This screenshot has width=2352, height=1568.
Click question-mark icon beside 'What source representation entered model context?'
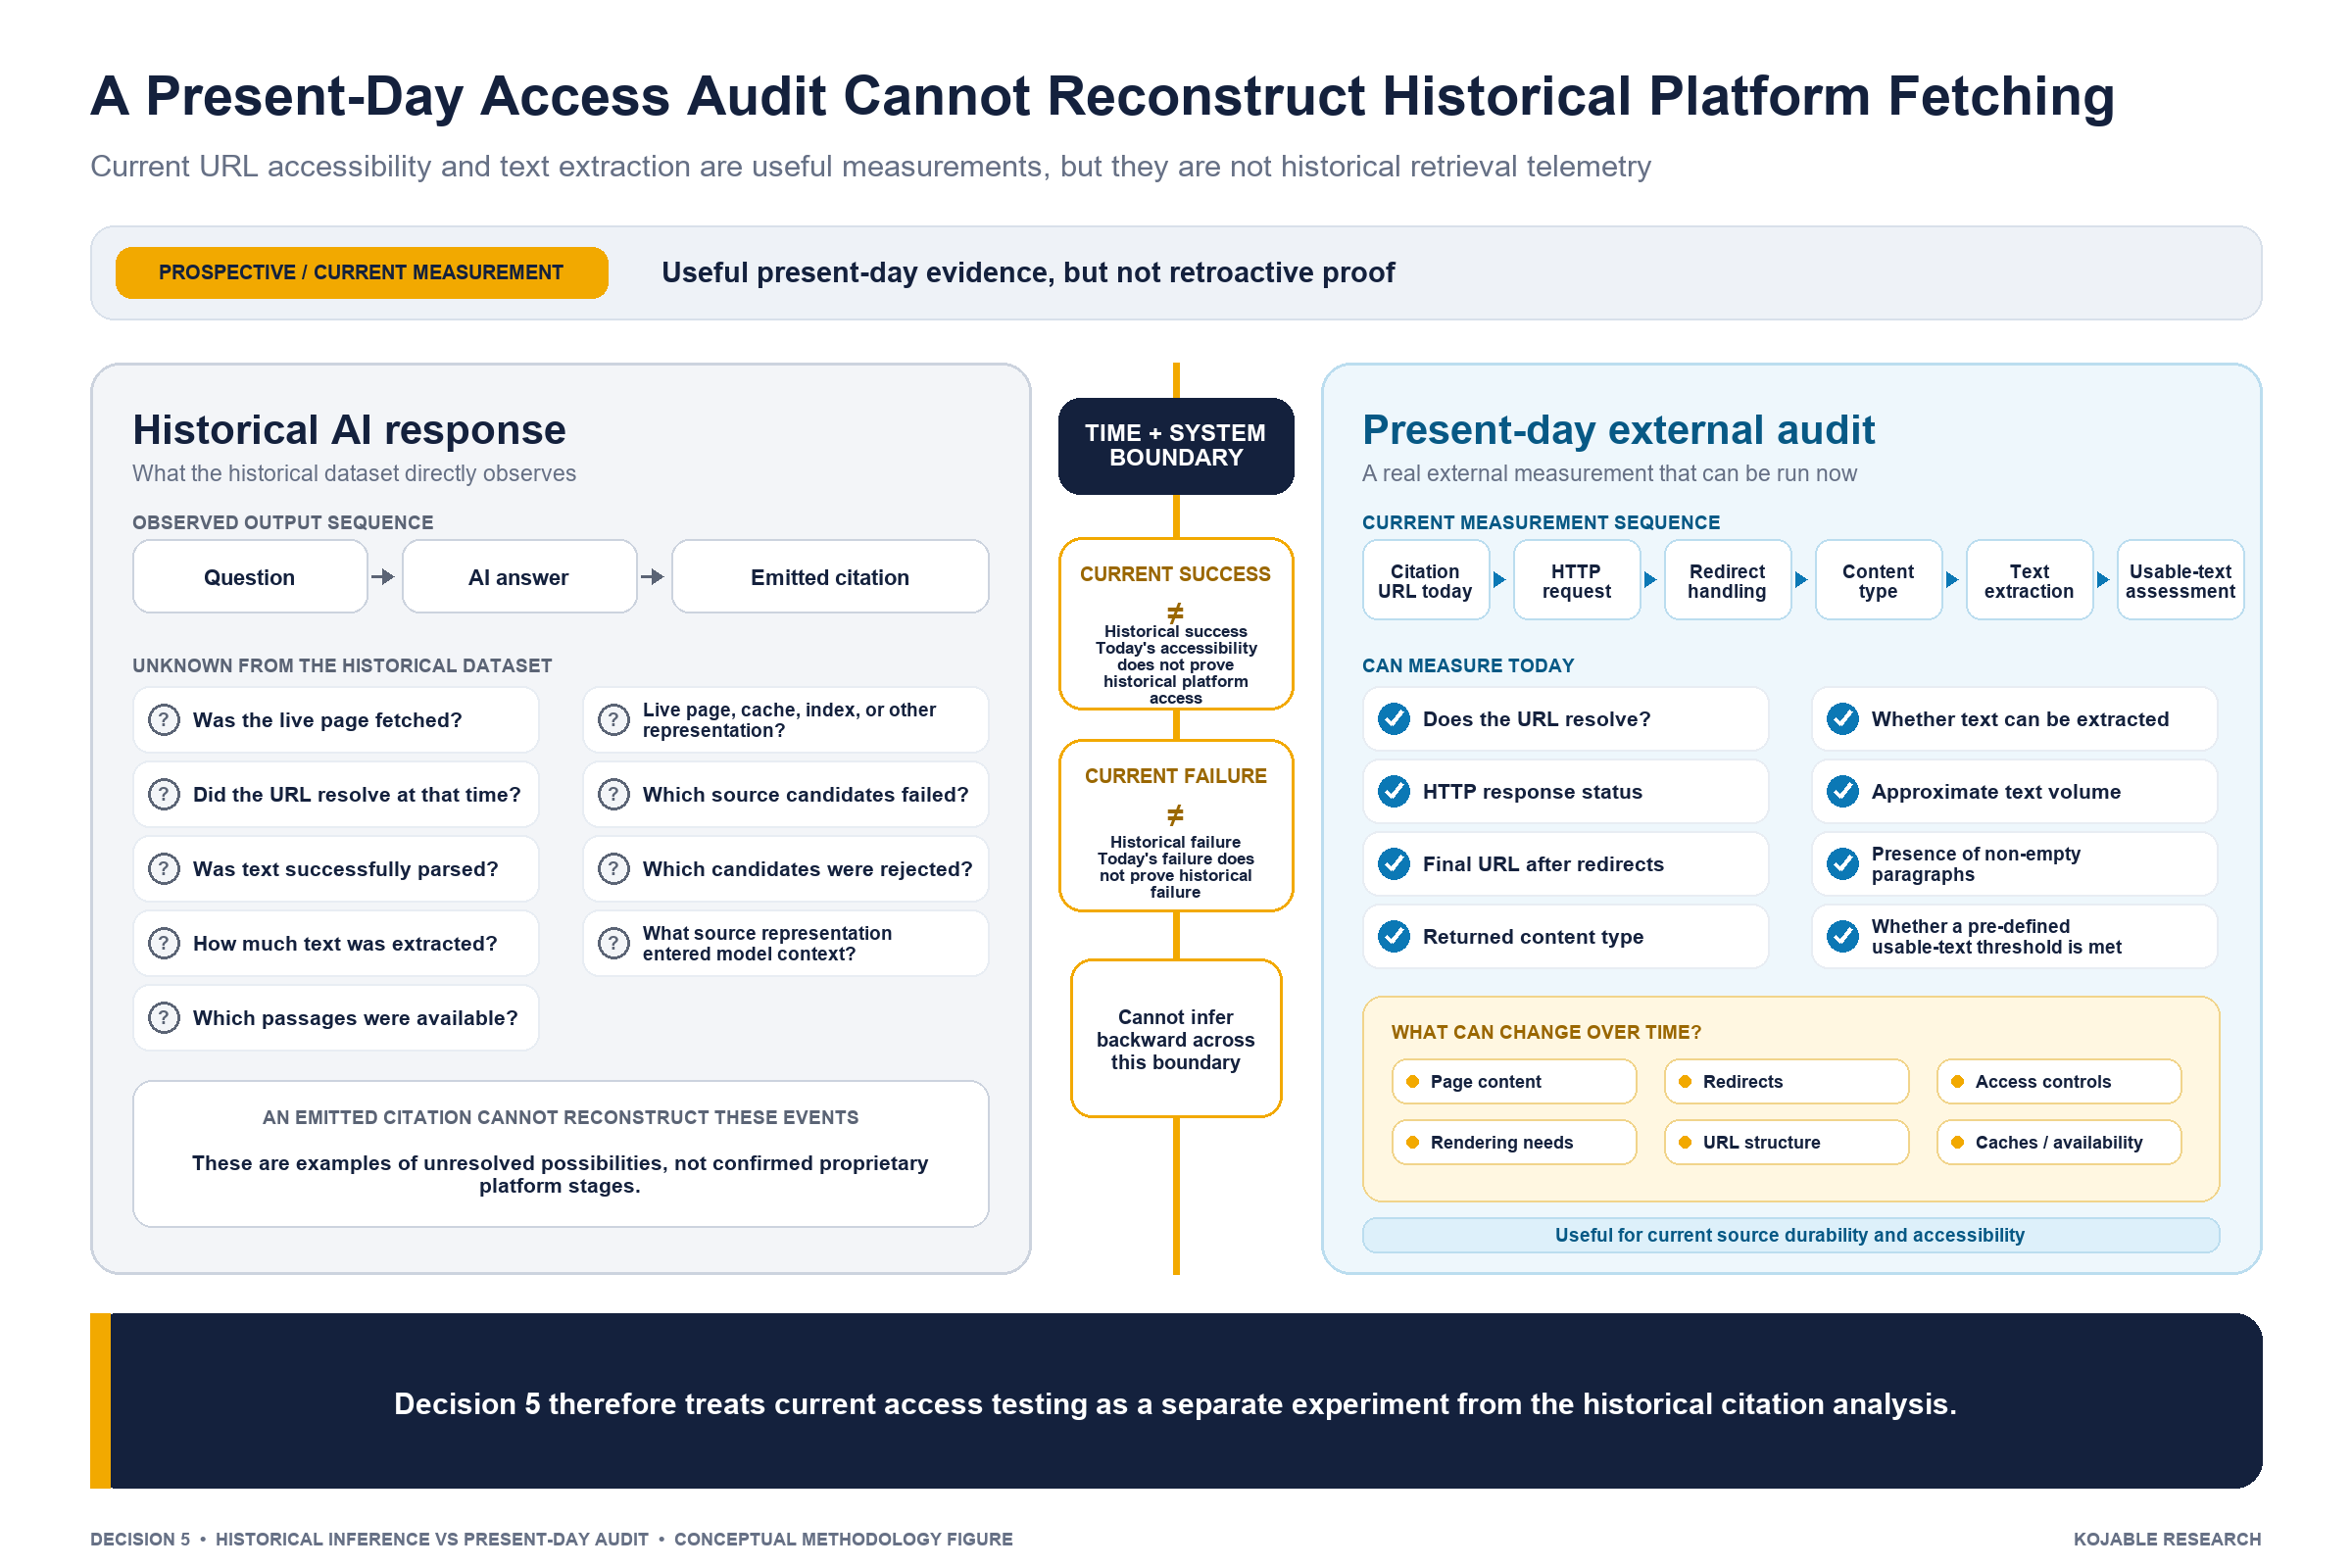614,944
